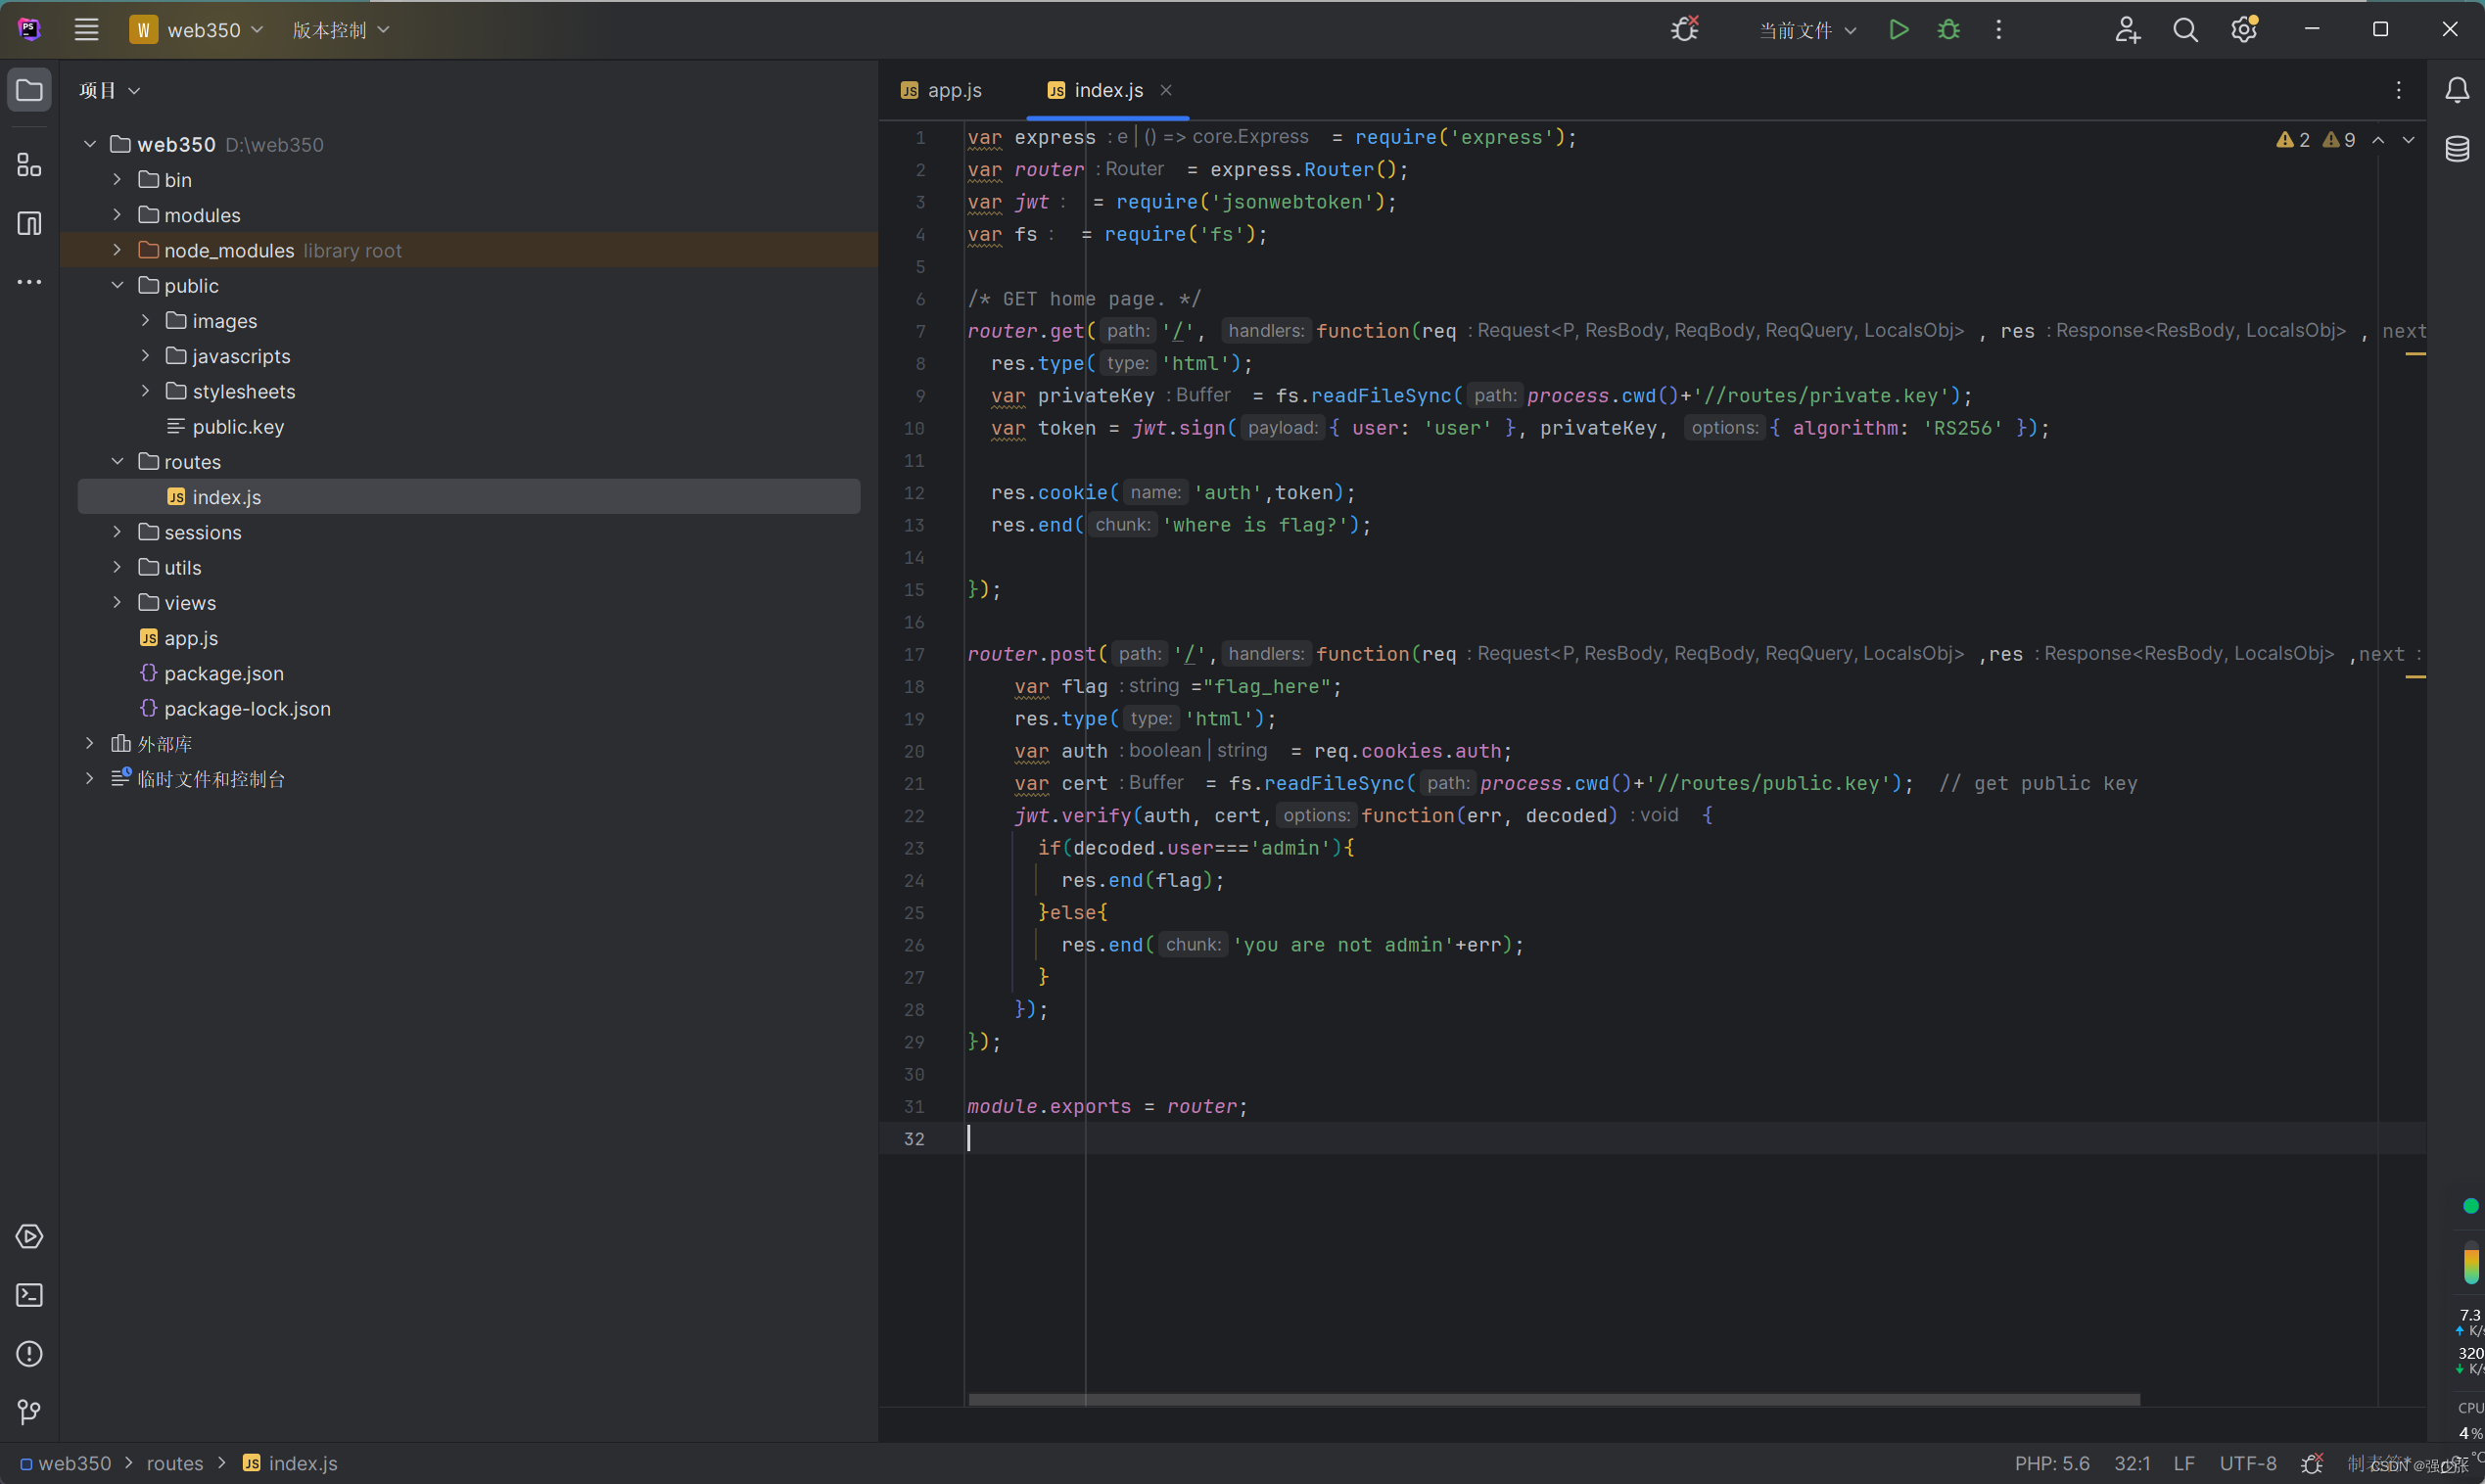Image resolution: width=2485 pixels, height=1484 pixels.
Task: Click the editor horizontal scrollbar
Action: tap(1554, 1399)
